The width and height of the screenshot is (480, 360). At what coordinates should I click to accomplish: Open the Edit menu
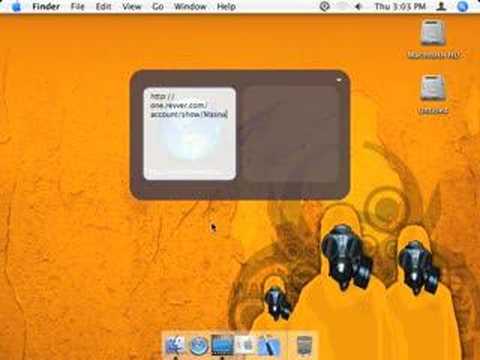click(x=103, y=6)
